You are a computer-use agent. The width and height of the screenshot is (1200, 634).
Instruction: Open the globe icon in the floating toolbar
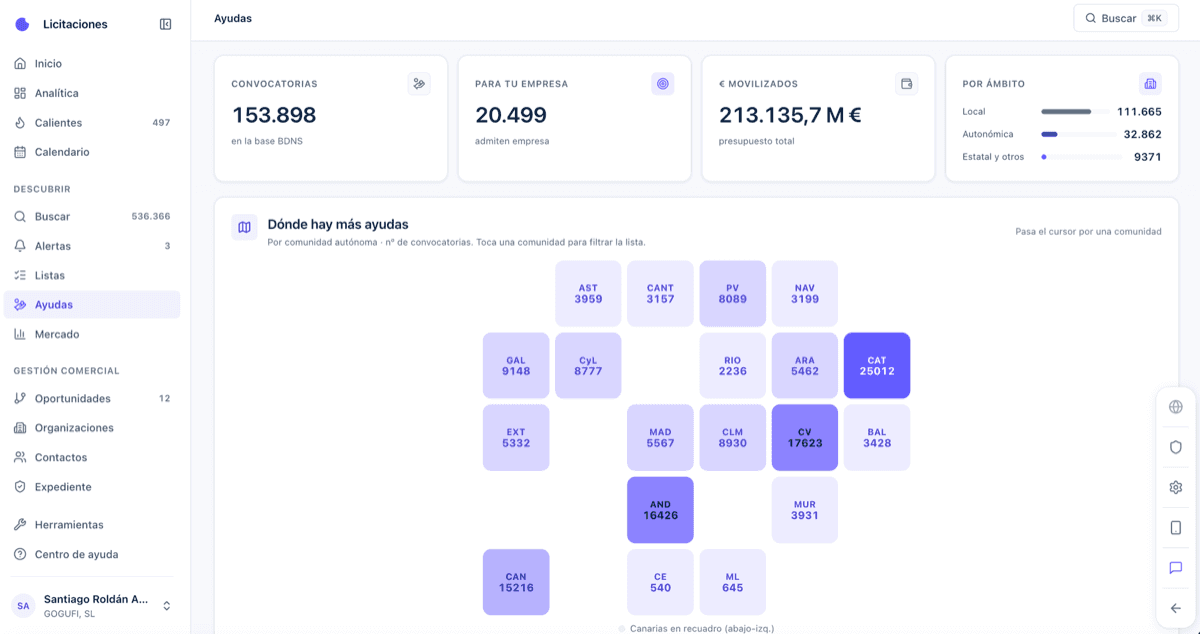point(1176,407)
